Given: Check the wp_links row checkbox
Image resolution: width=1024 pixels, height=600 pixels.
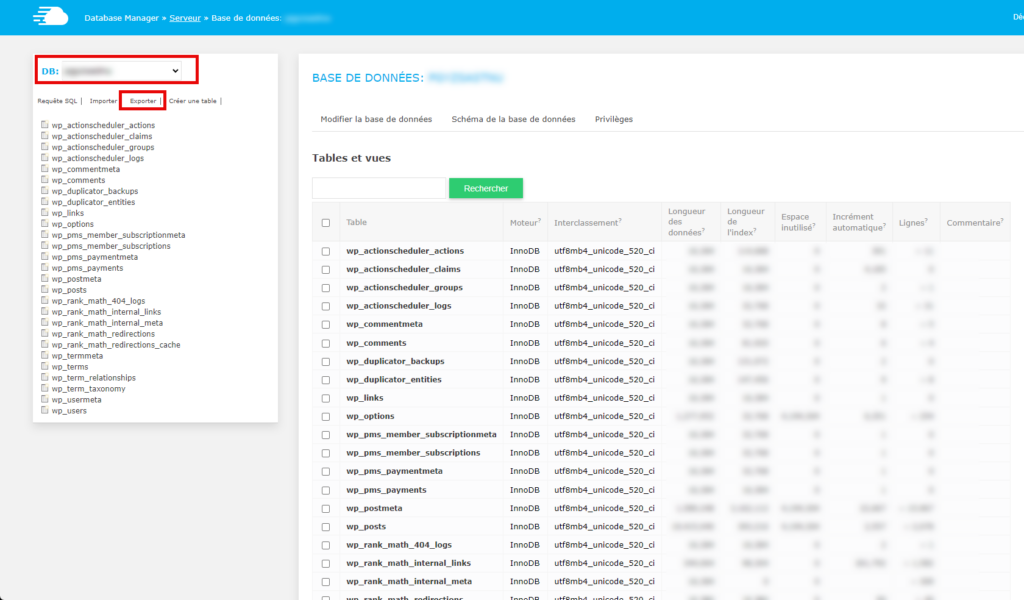Looking at the screenshot, I should pyautogui.click(x=326, y=398).
